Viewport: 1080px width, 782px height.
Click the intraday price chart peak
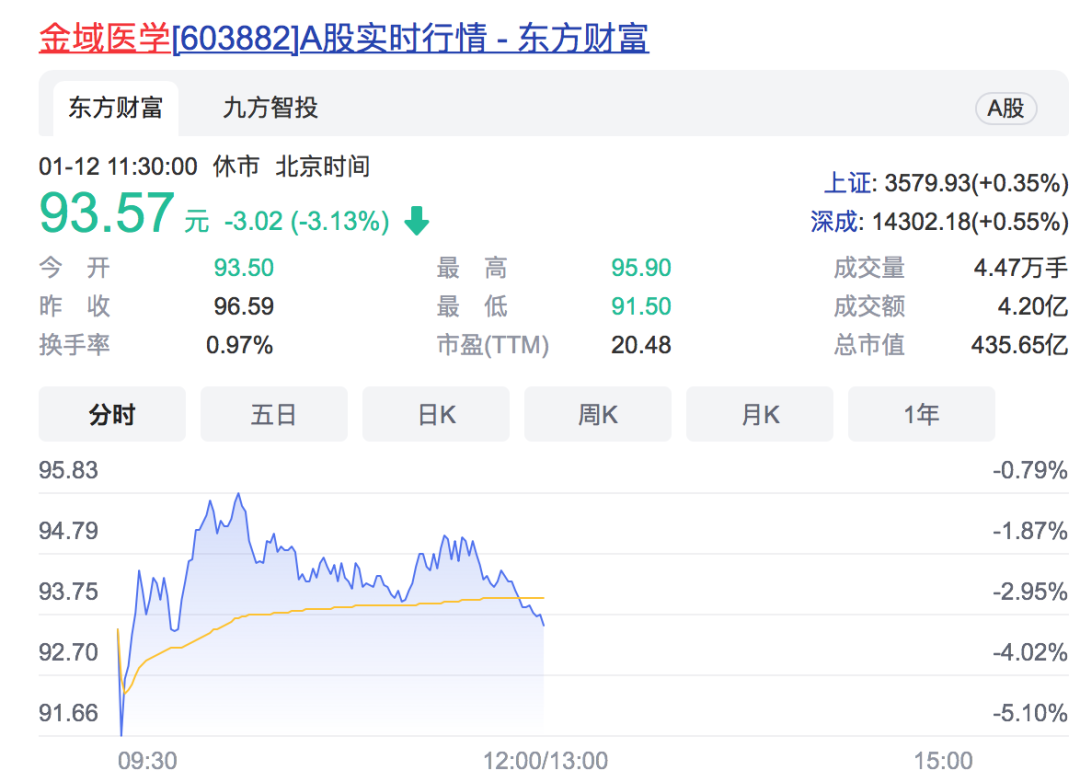[x=238, y=495]
